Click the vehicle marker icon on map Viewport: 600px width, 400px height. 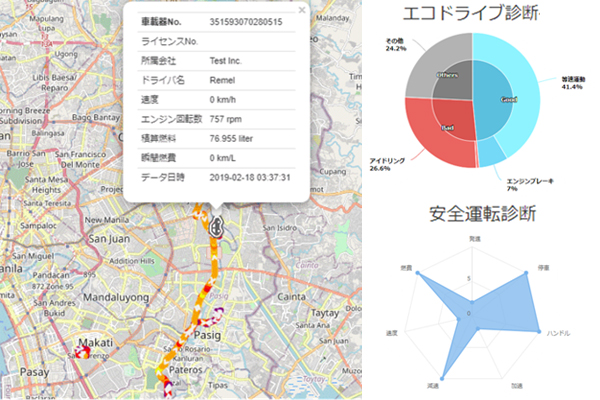[x=216, y=227]
